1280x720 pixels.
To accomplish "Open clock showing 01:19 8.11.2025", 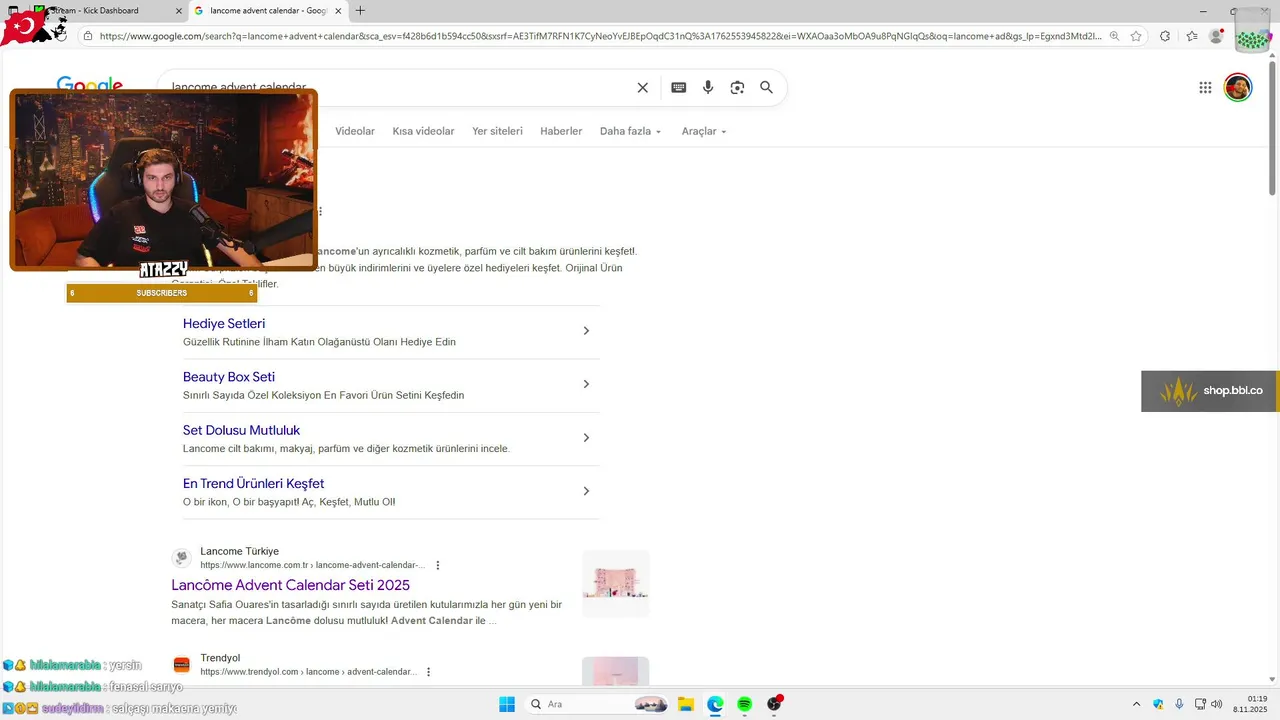I will point(1249,704).
